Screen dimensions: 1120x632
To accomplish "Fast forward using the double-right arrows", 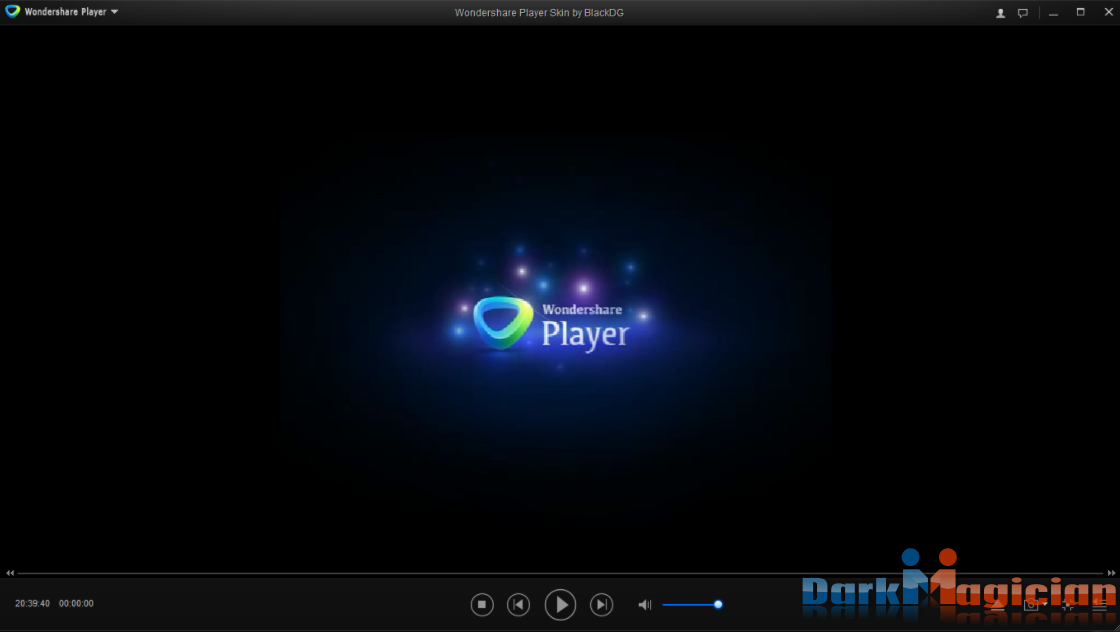I will (1111, 573).
